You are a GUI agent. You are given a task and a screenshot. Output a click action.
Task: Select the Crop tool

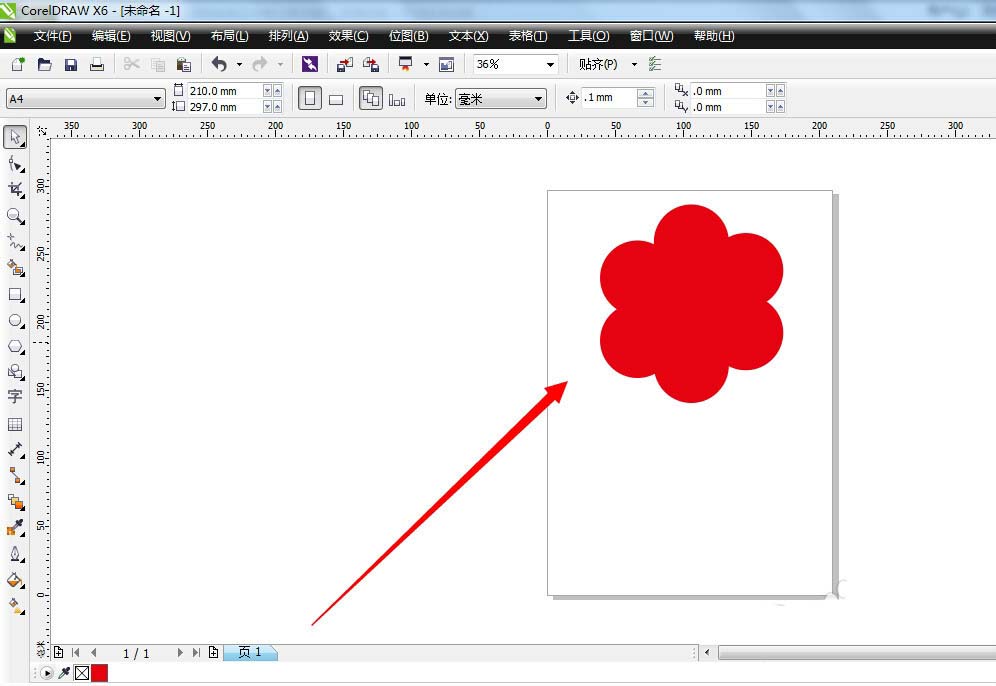tap(15, 189)
